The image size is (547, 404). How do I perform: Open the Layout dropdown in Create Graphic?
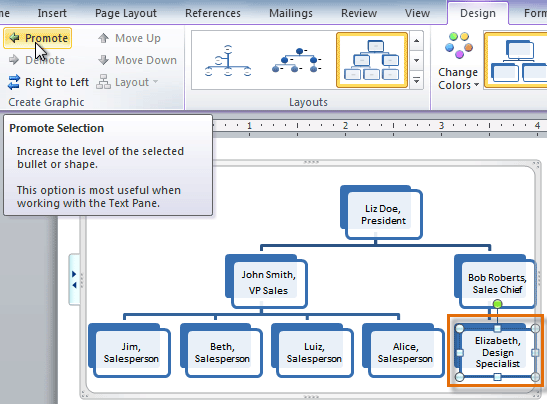127,82
